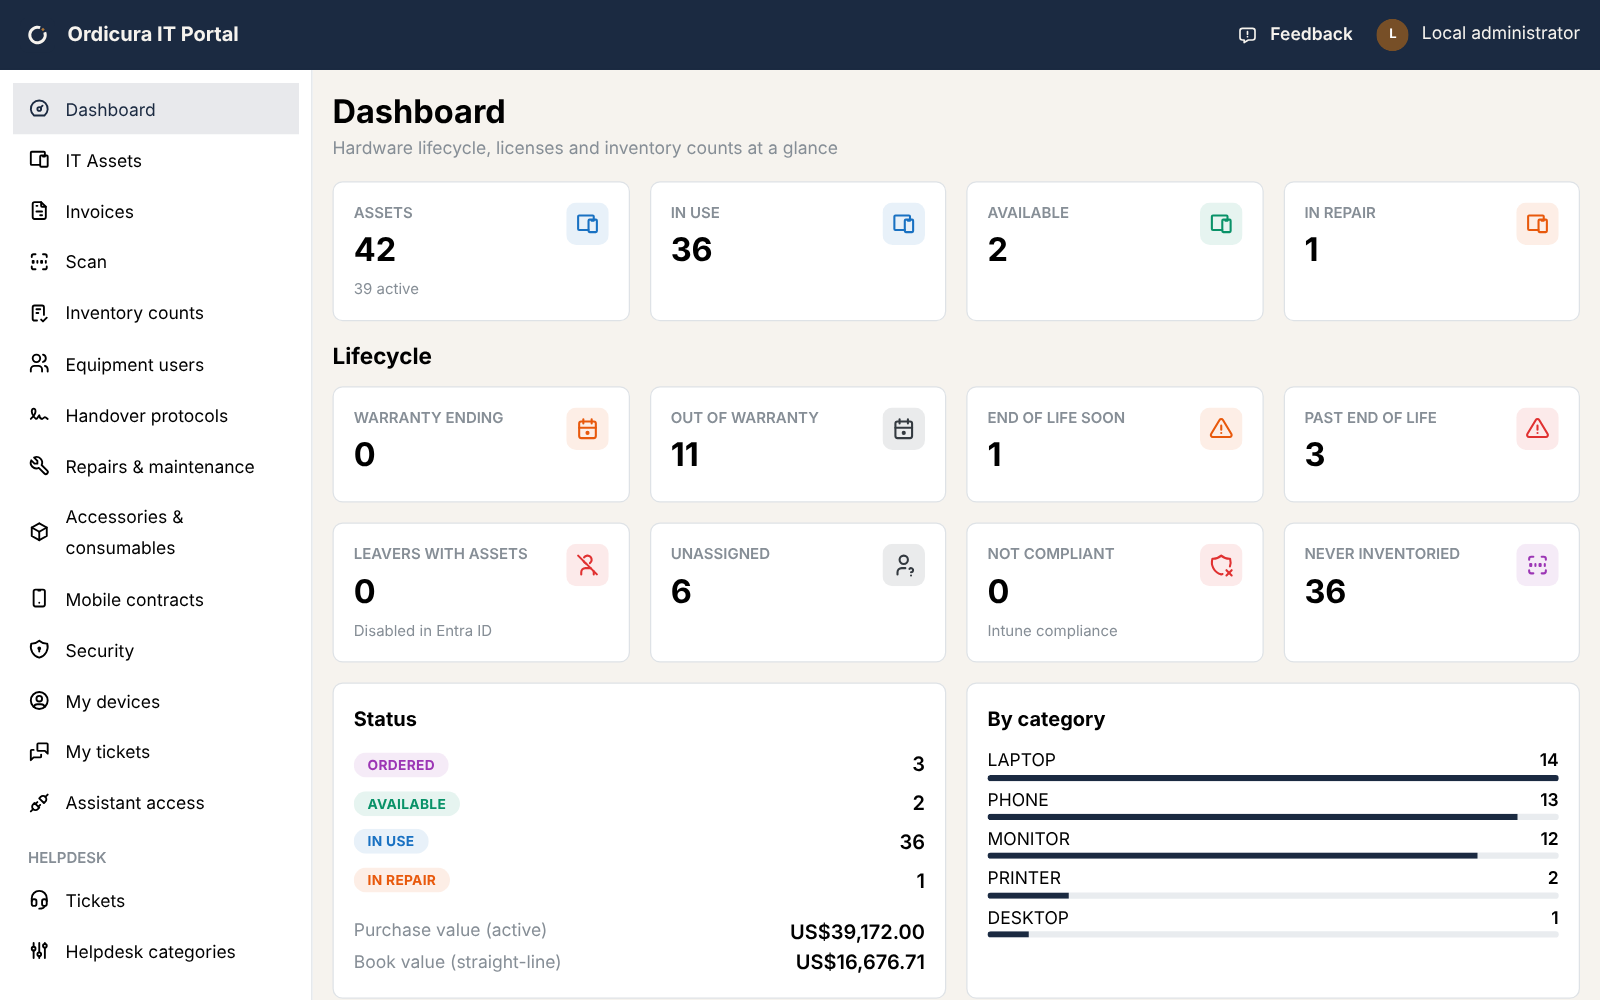This screenshot has width=1600, height=1000.
Task: Click the Assets card devices icon
Action: coord(587,224)
